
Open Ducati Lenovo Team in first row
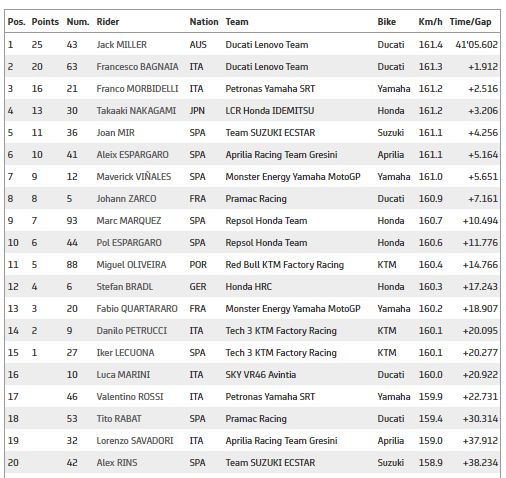click(267, 45)
